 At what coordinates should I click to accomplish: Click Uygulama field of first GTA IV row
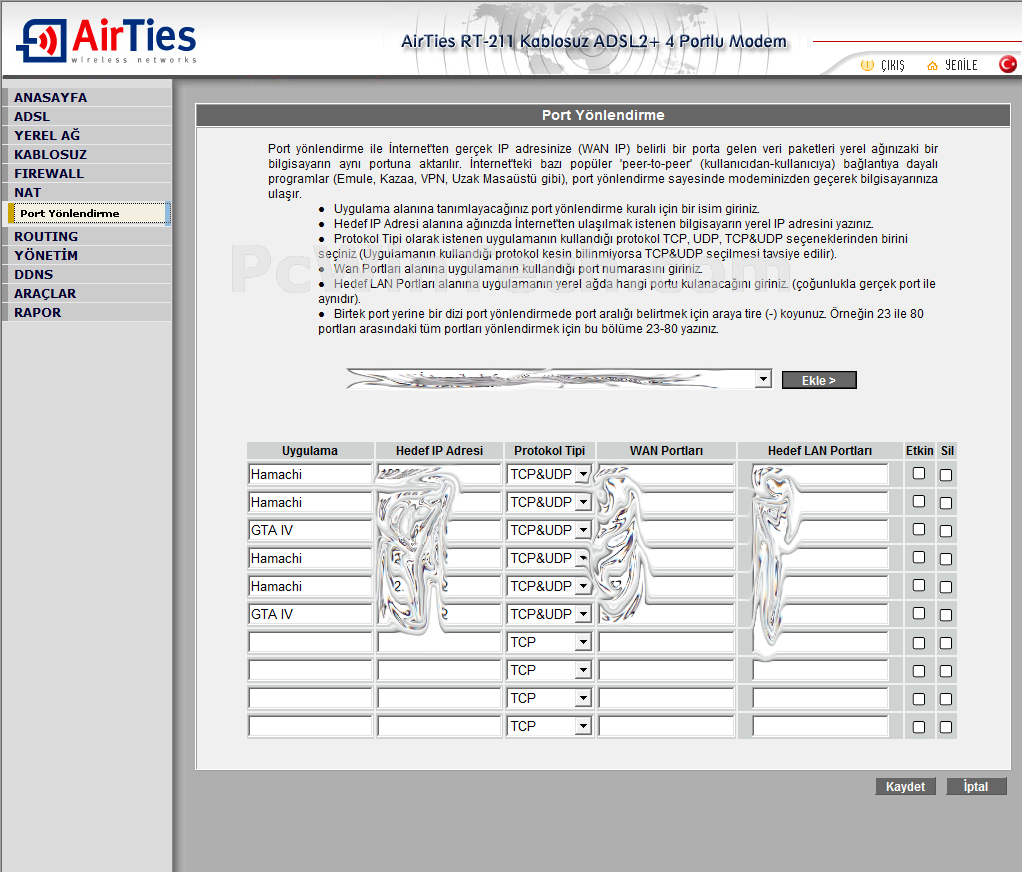click(310, 530)
